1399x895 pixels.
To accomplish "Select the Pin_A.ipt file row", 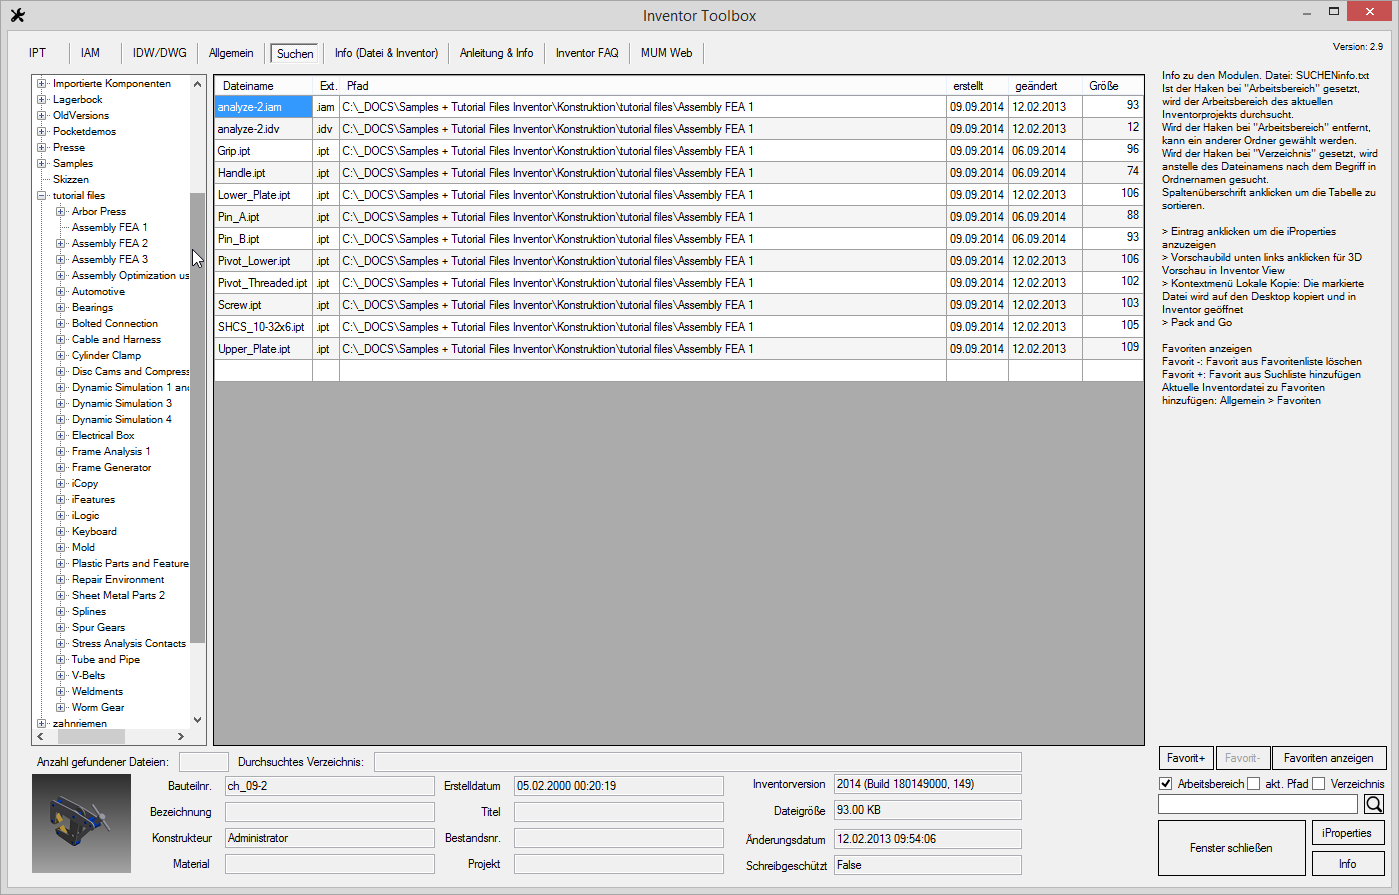I will [x=679, y=217].
